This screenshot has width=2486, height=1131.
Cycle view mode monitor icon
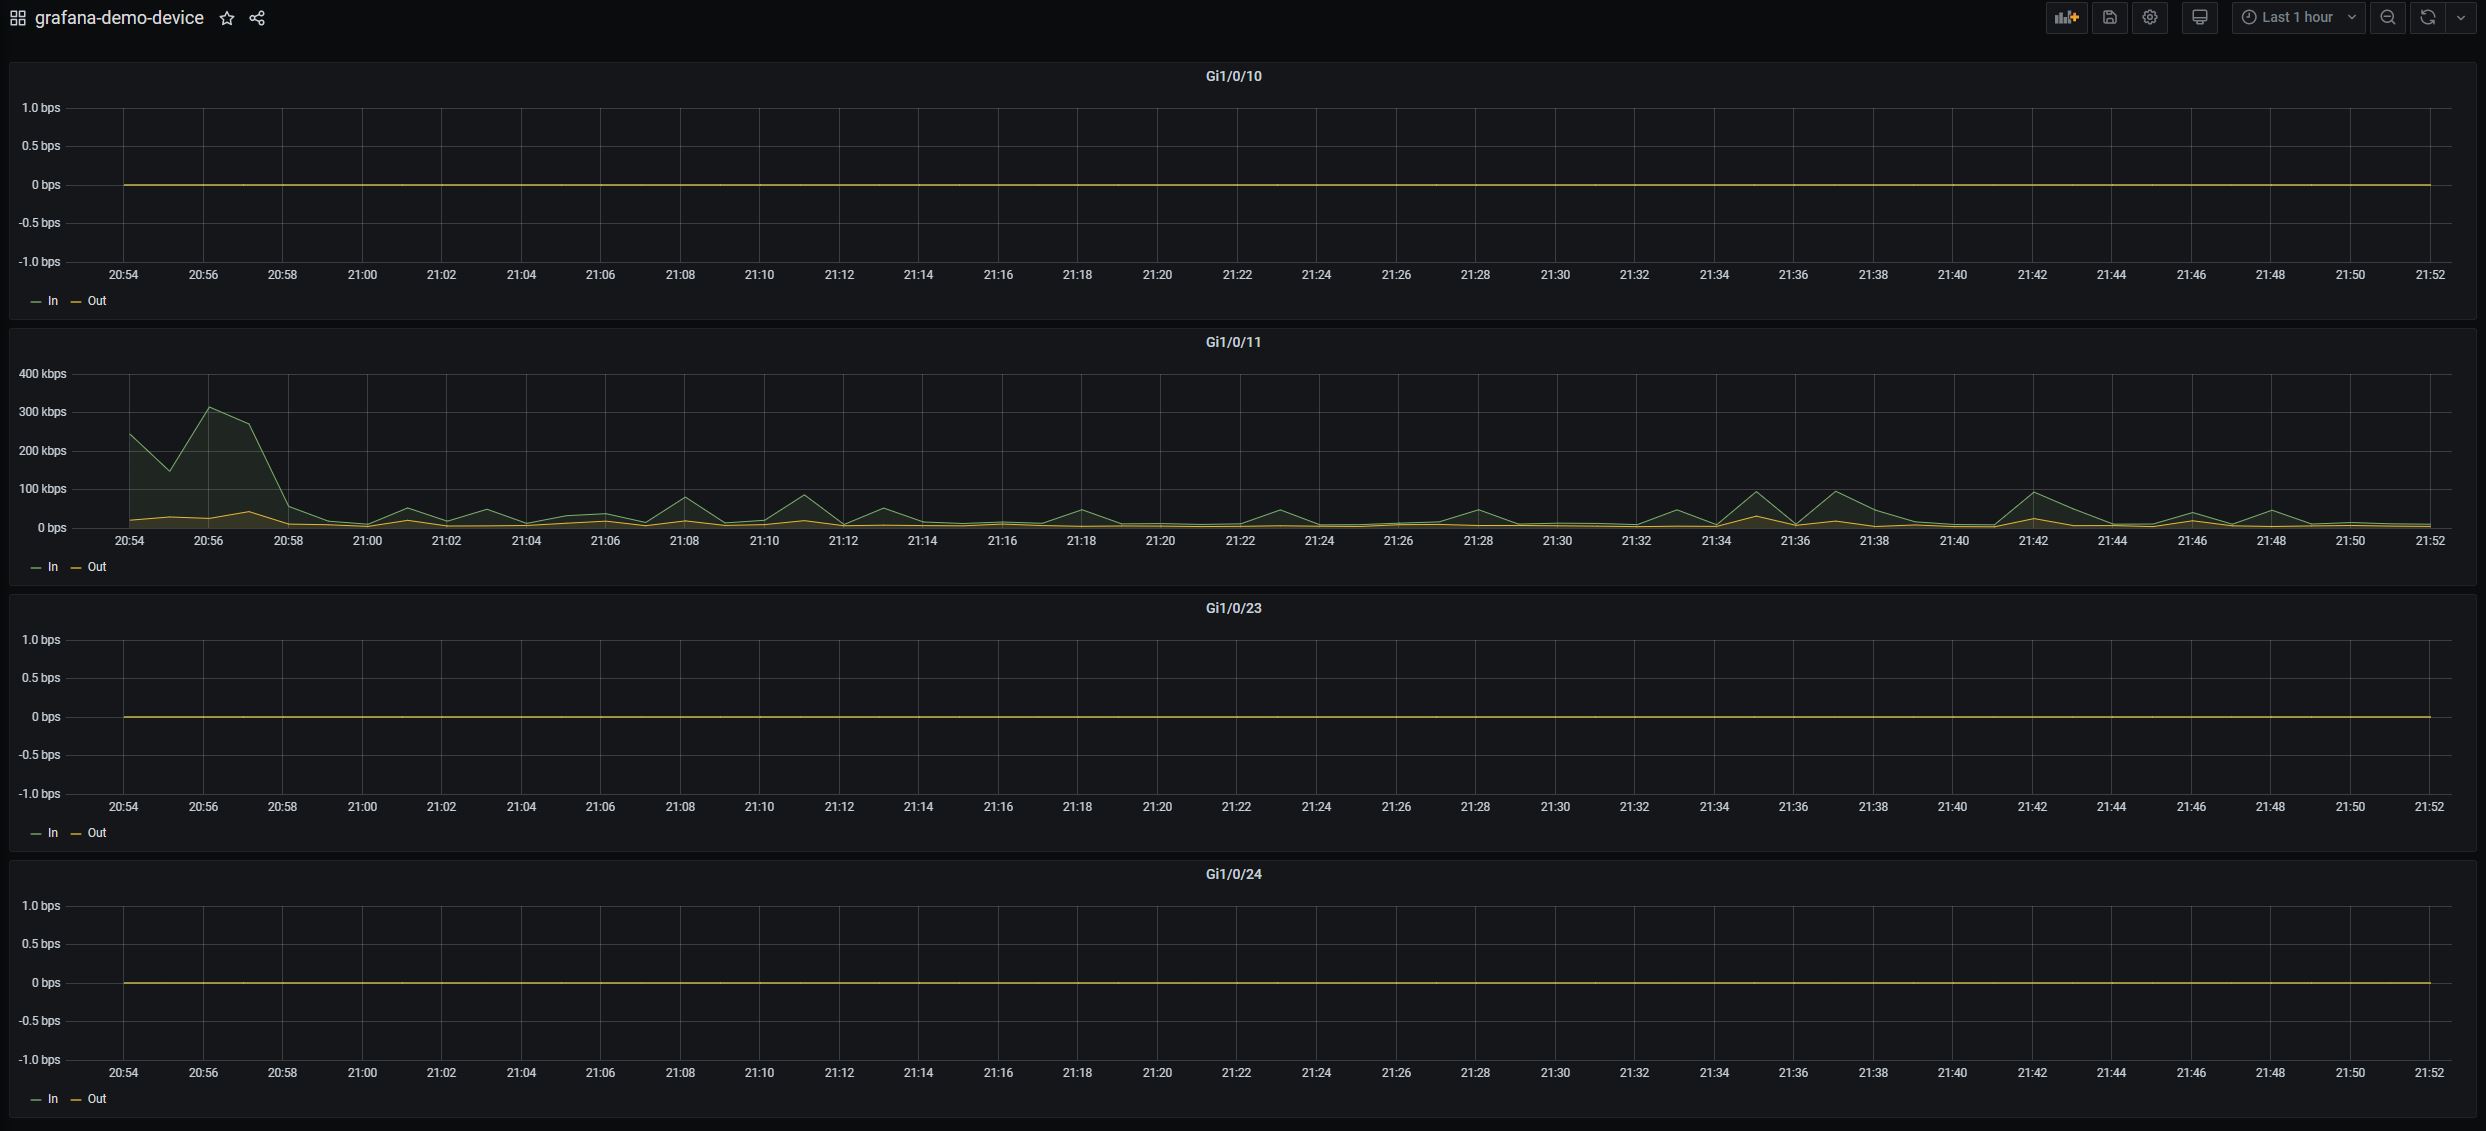point(2199,17)
